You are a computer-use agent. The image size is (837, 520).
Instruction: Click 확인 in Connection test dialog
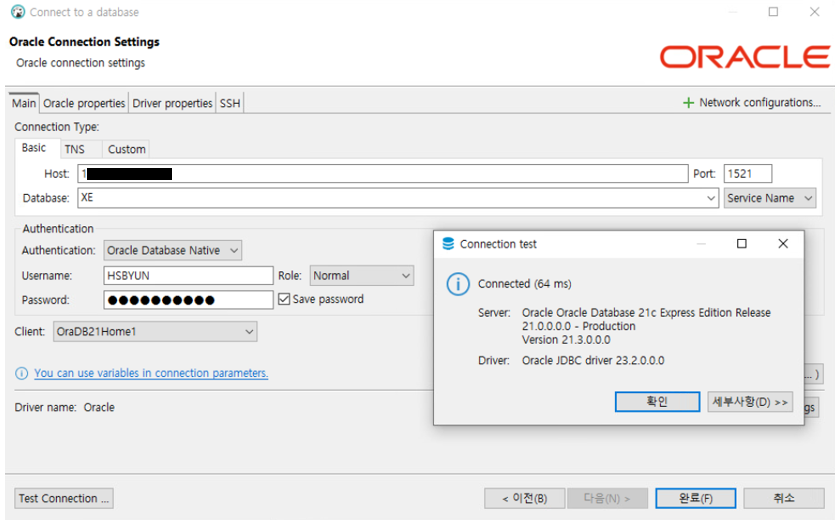pyautogui.click(x=657, y=402)
